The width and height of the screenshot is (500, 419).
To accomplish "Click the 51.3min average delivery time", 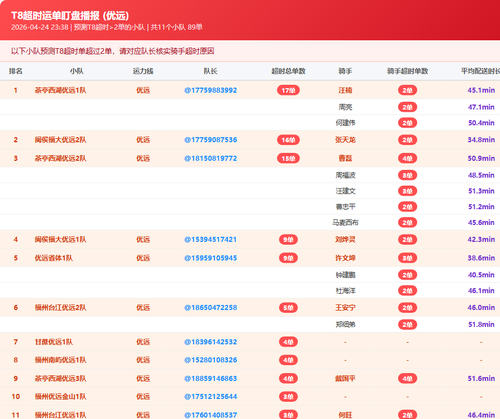I will pyautogui.click(x=481, y=191).
